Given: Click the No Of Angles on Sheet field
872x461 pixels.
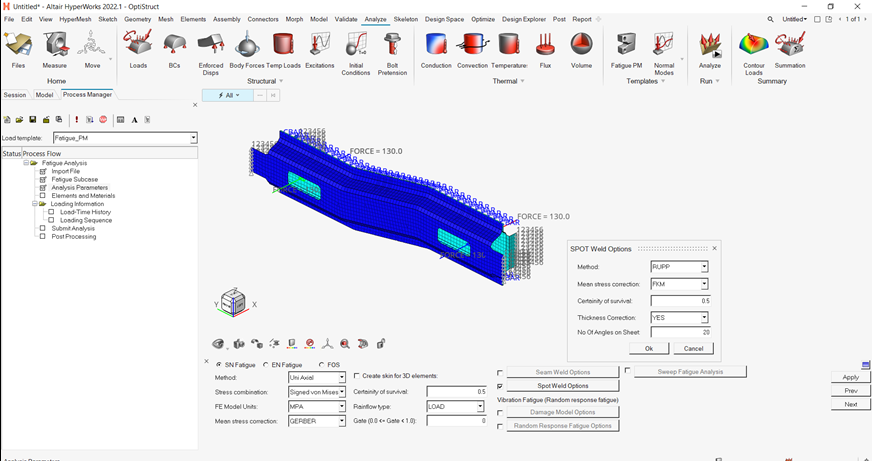Looking at the screenshot, I should click(680, 333).
